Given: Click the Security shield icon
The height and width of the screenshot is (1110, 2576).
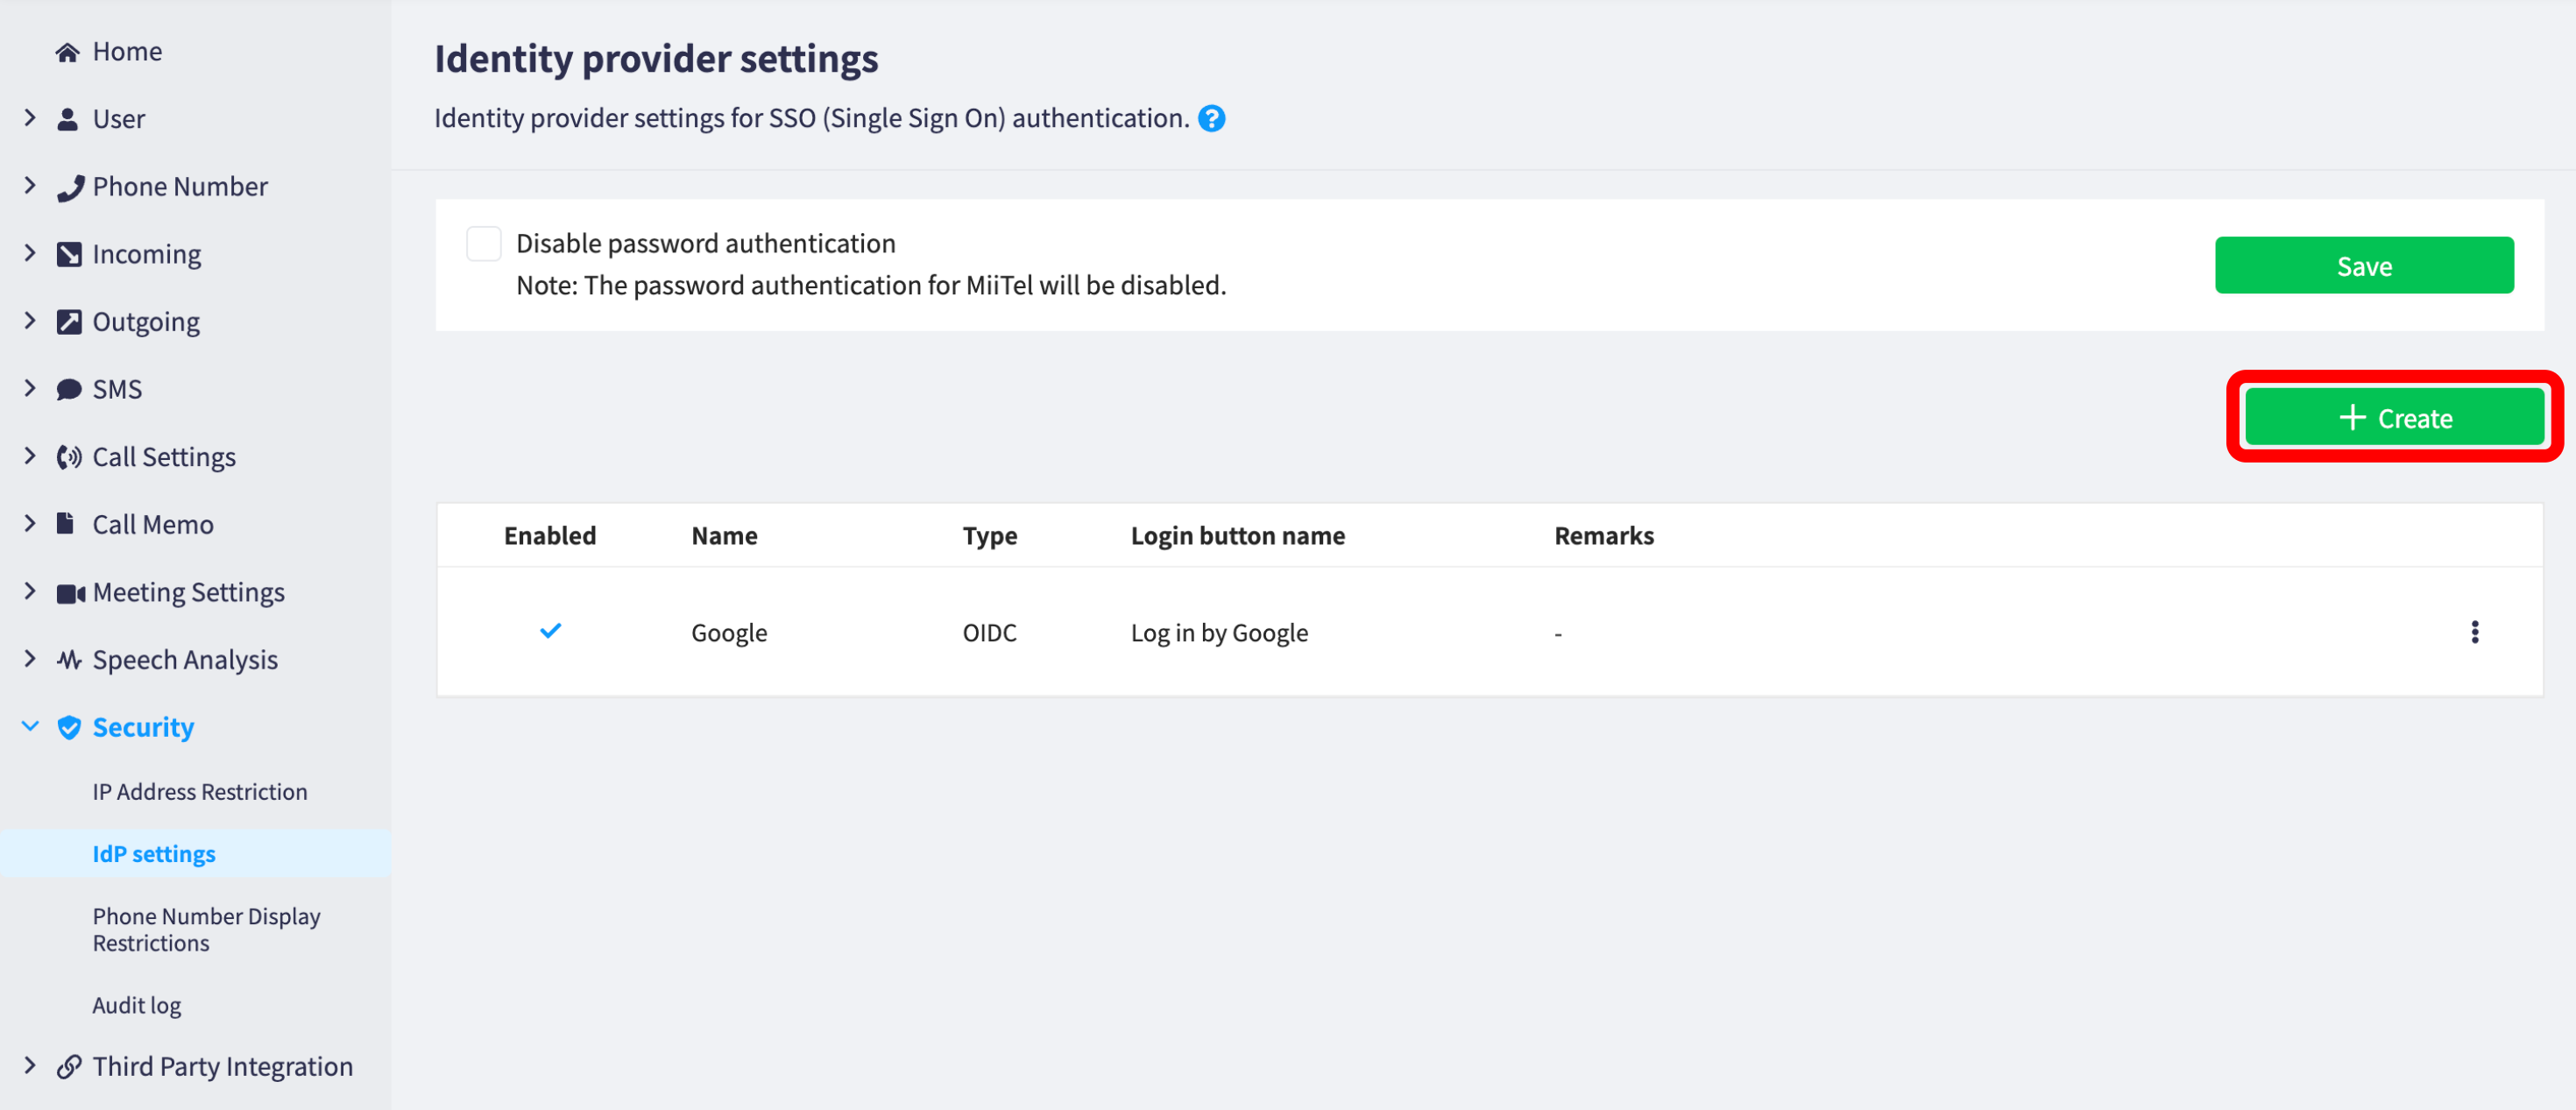Looking at the screenshot, I should tap(69, 727).
